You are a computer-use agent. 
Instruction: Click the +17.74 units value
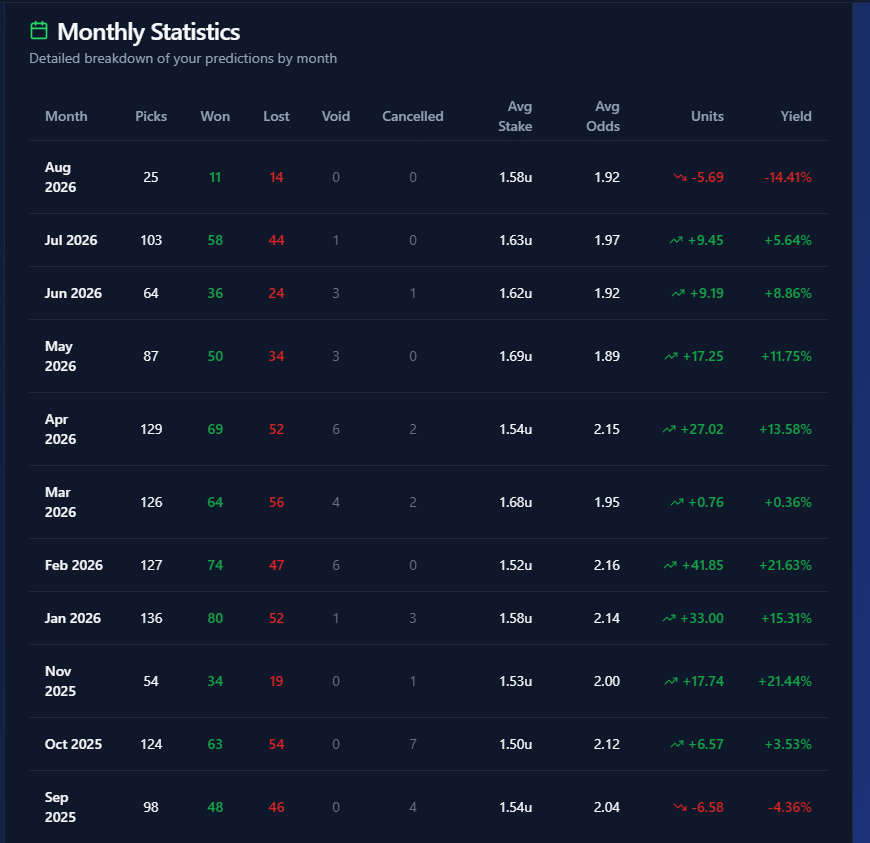pyautogui.click(x=704, y=681)
